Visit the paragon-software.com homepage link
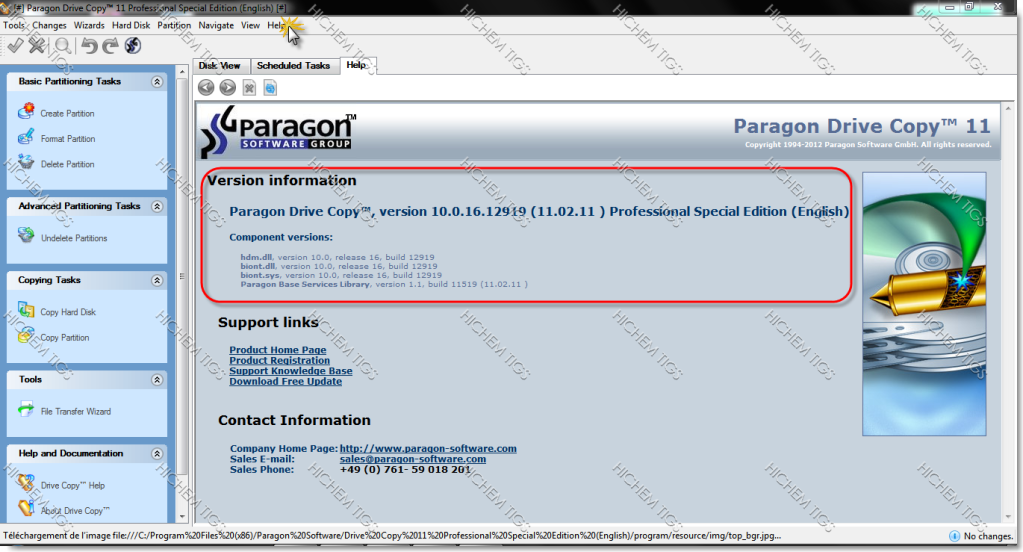Image resolution: width=1023 pixels, height=552 pixels. pyautogui.click(x=428, y=448)
